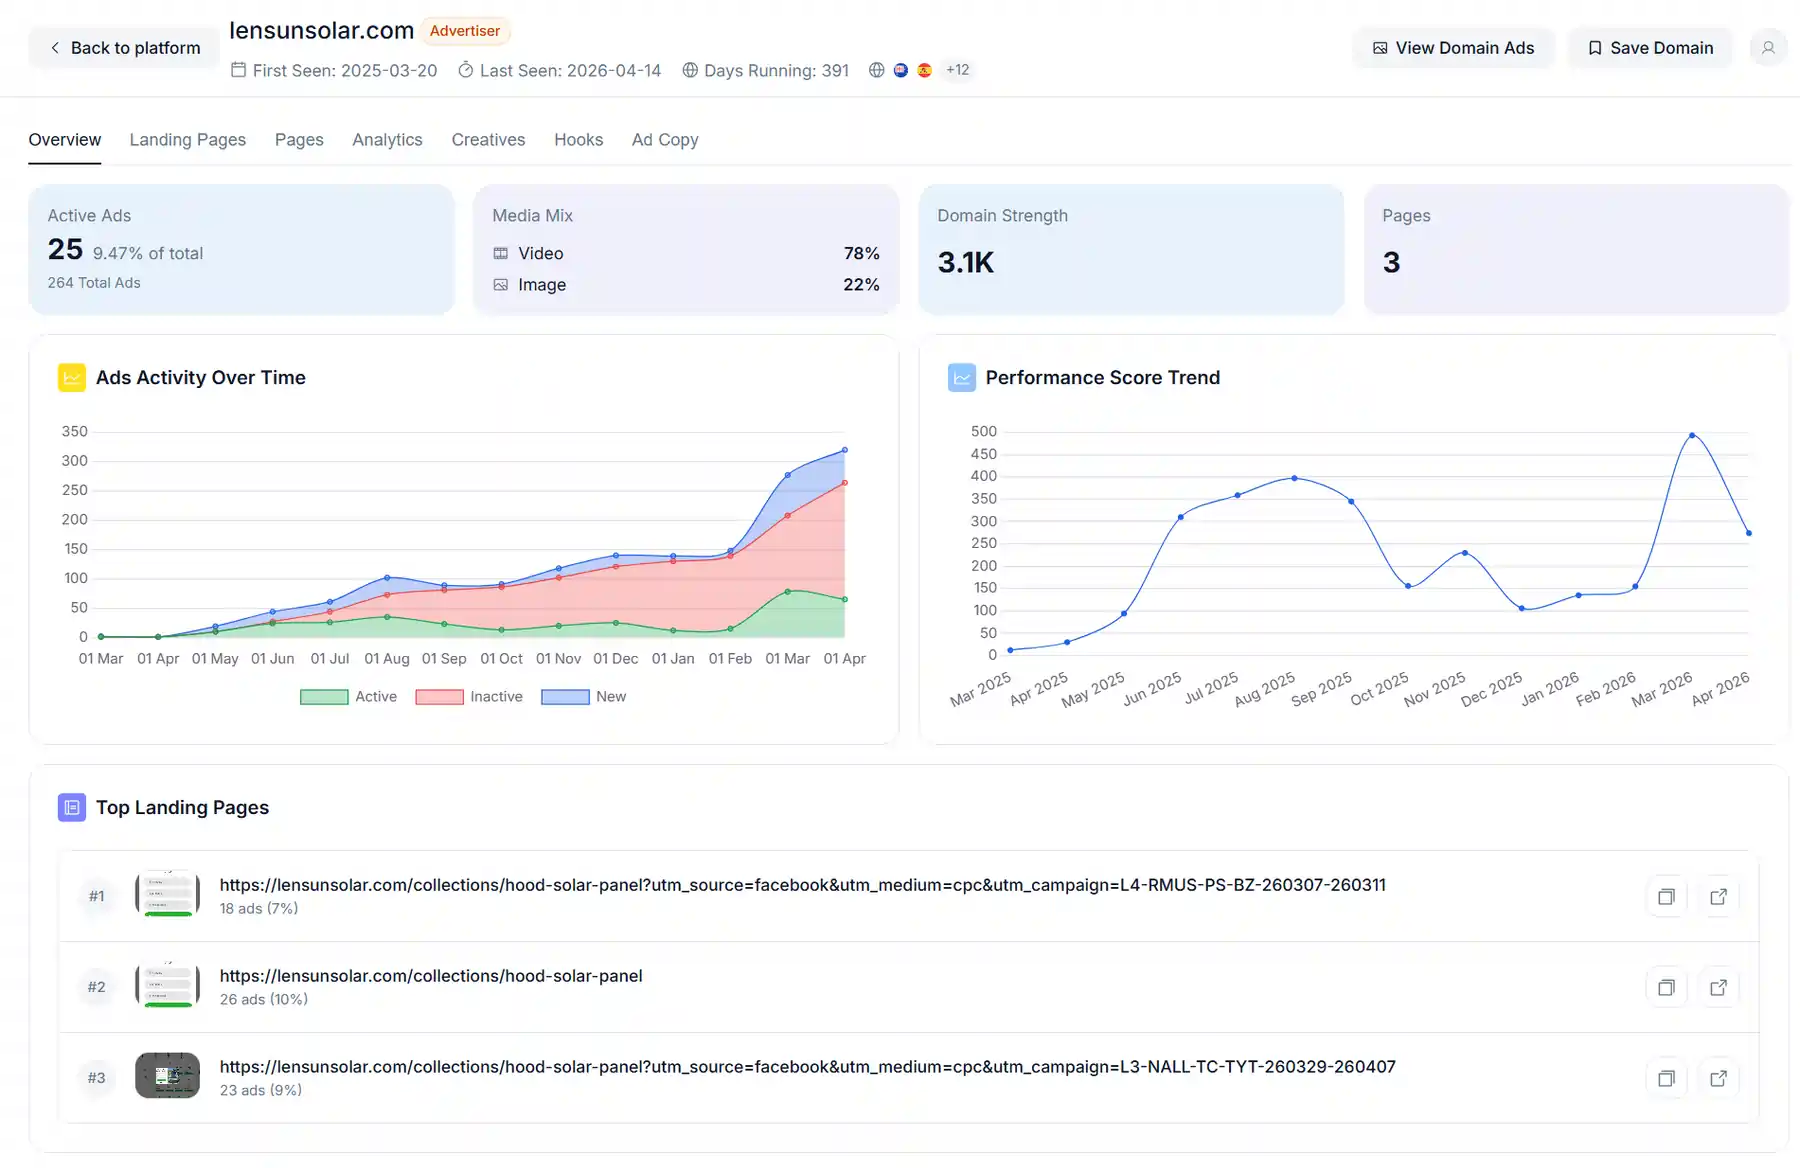Click the #2 landing page thumbnail
Screen dimensions: 1800x1168
(167, 986)
